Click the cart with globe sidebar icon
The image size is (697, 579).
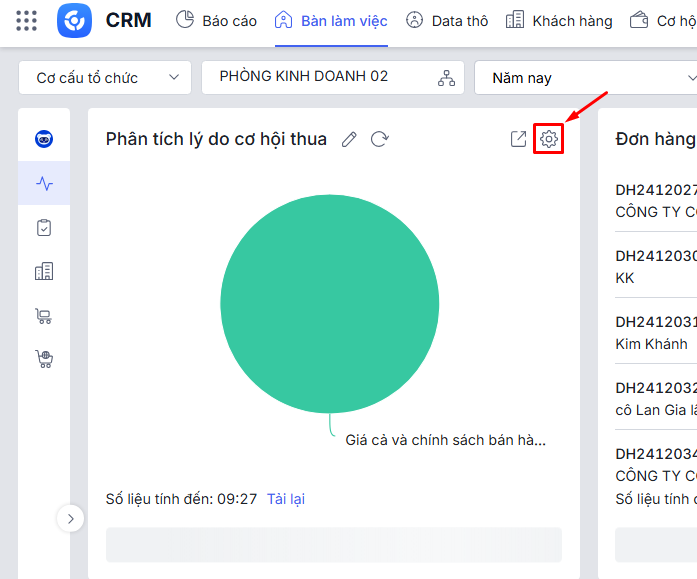tap(44, 359)
